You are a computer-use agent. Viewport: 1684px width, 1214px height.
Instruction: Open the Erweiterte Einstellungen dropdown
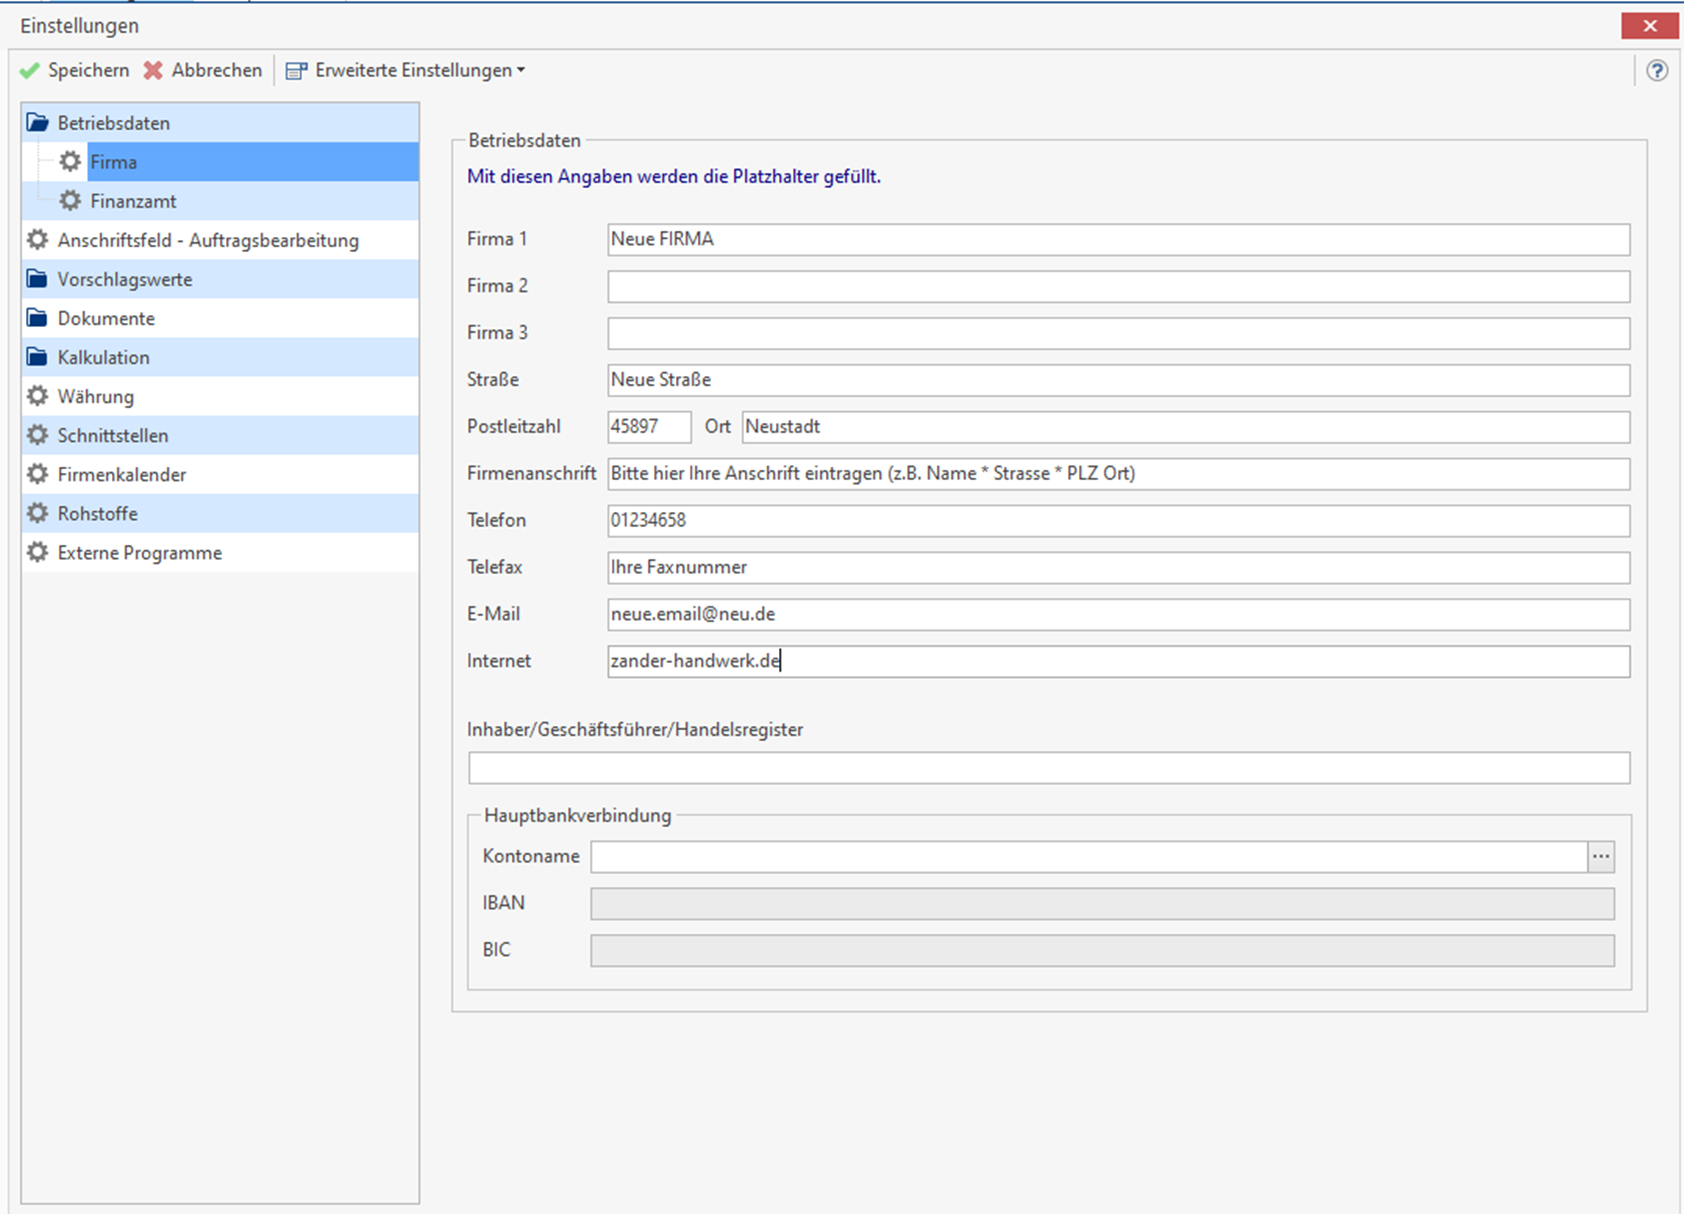(x=405, y=71)
